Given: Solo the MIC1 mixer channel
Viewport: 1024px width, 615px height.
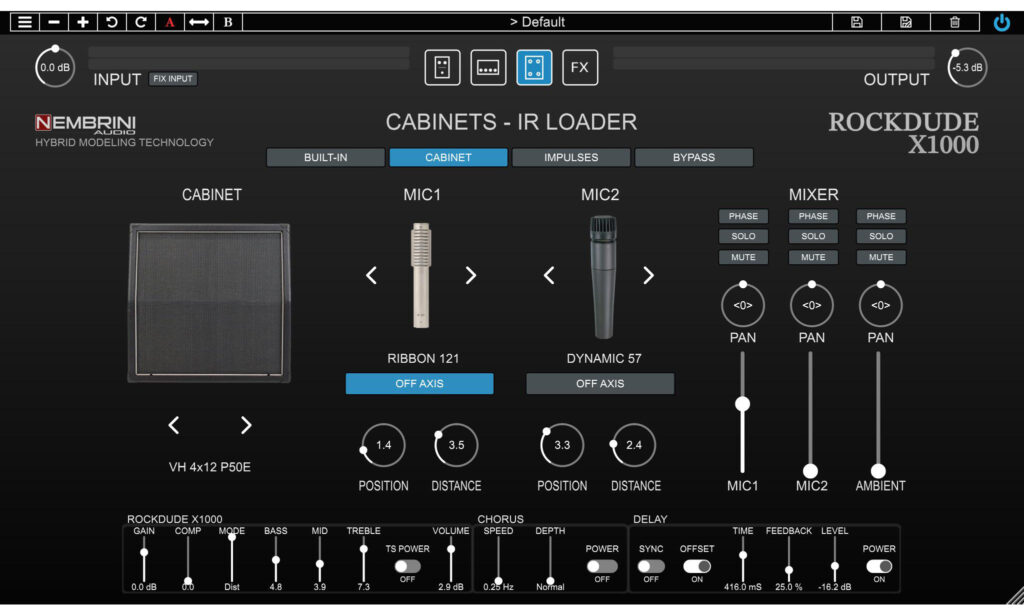Looking at the screenshot, I should pyautogui.click(x=743, y=236).
